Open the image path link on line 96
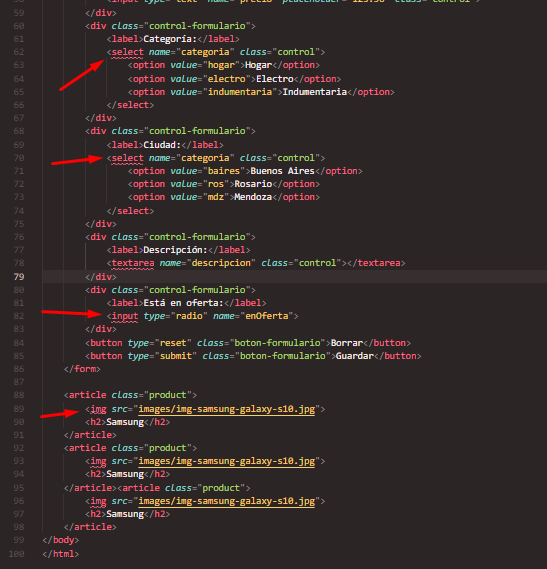 click(226, 501)
